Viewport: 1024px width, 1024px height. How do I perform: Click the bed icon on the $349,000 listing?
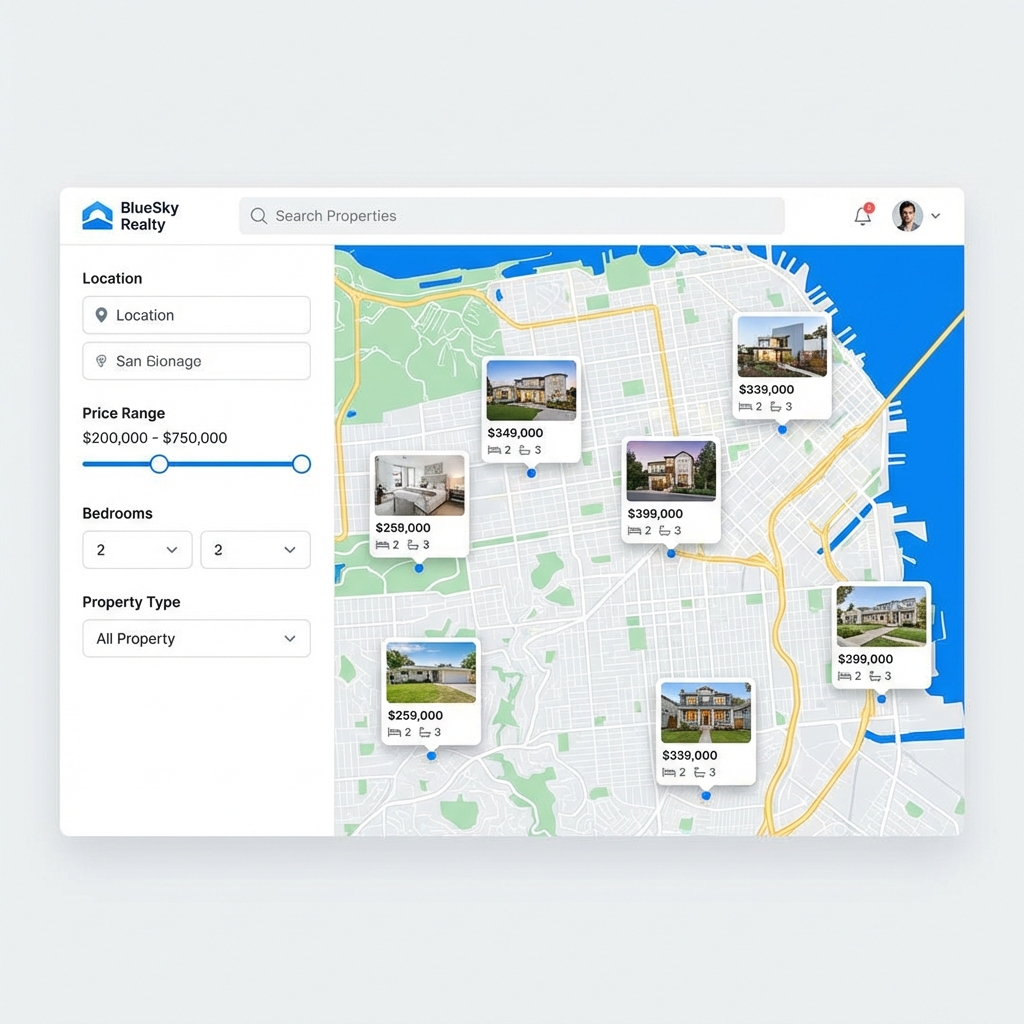[493, 450]
